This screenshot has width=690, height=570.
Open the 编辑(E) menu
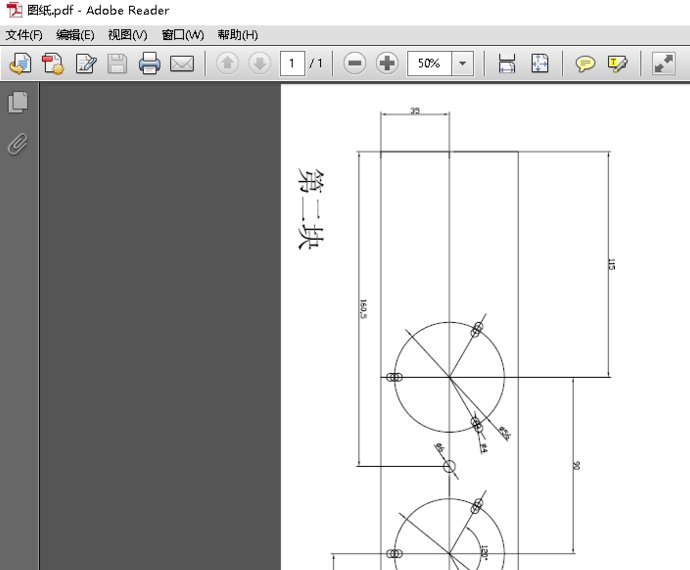point(75,35)
